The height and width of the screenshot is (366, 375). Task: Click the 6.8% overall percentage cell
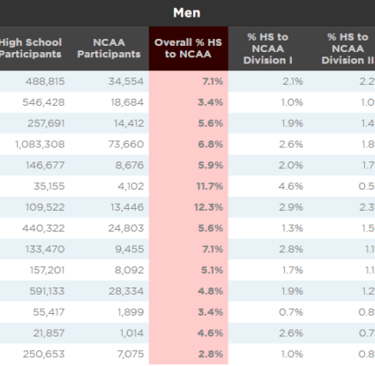(211, 144)
